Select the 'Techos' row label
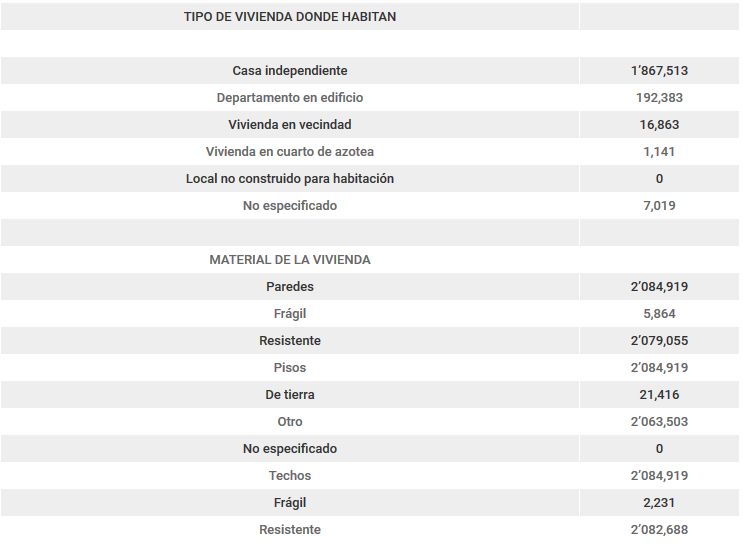Viewport: 743px width, 552px height. [290, 476]
